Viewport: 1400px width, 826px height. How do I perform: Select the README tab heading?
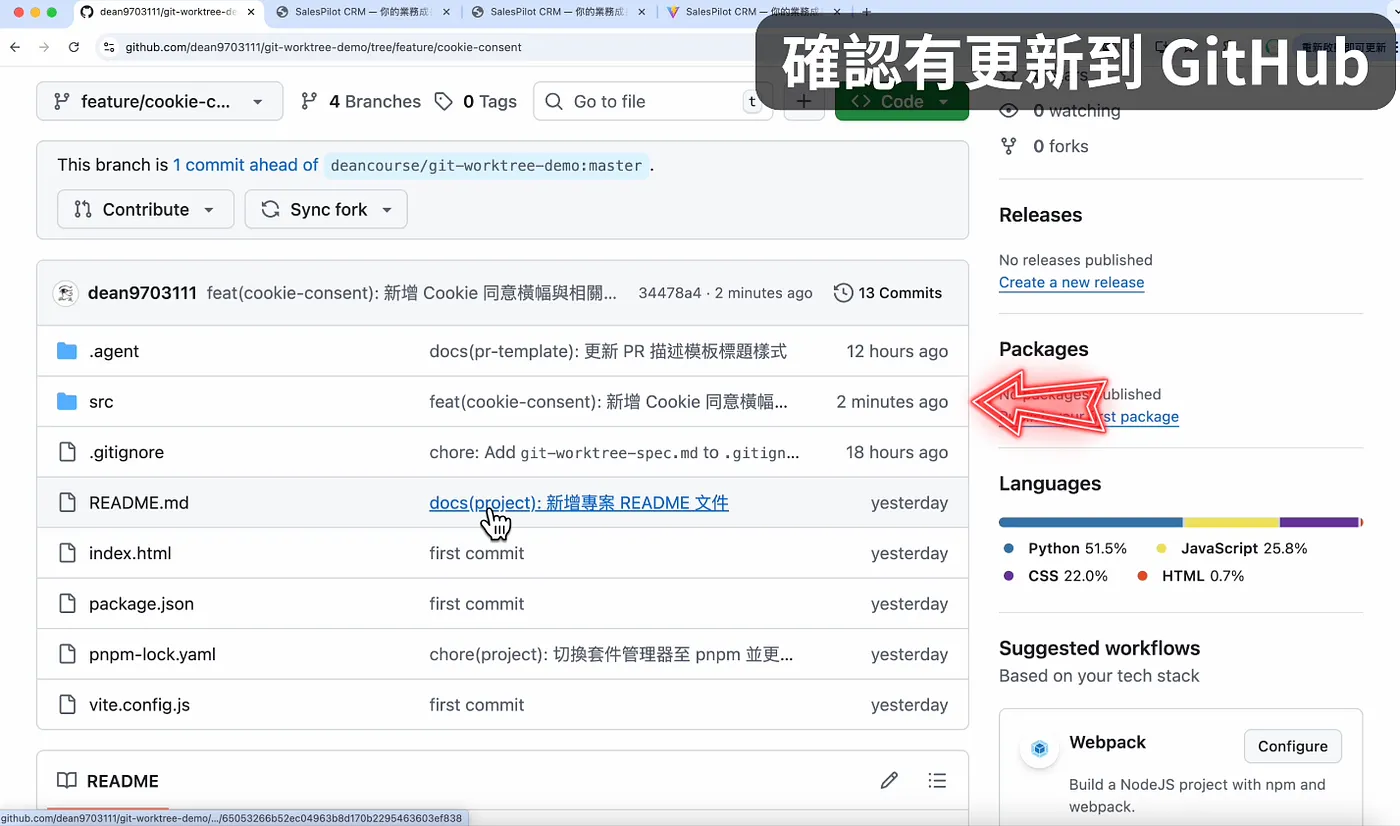[x=108, y=781]
